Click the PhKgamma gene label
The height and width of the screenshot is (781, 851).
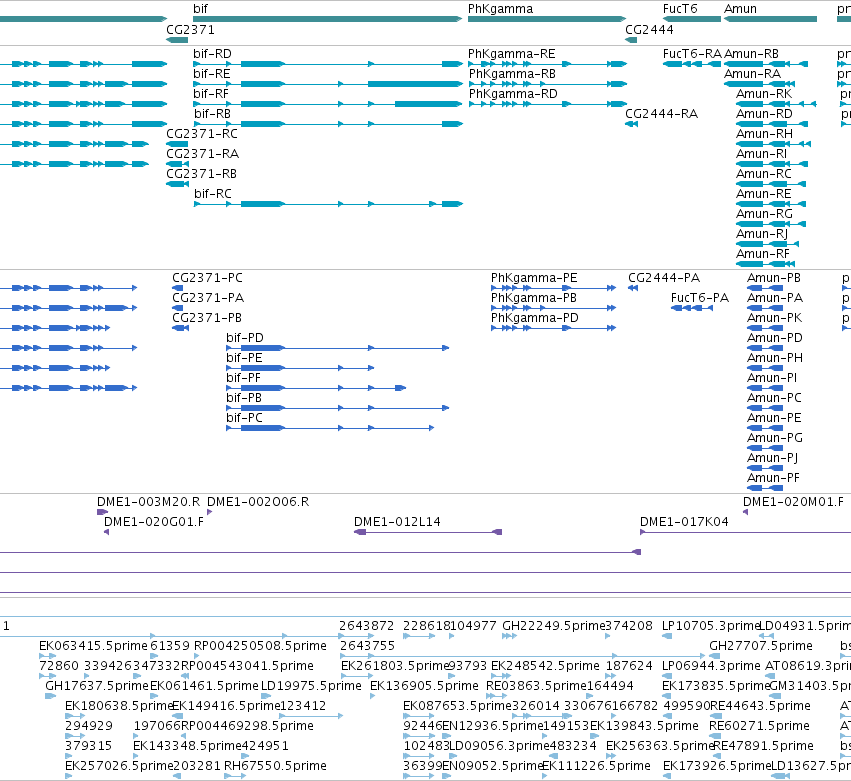[x=500, y=9]
